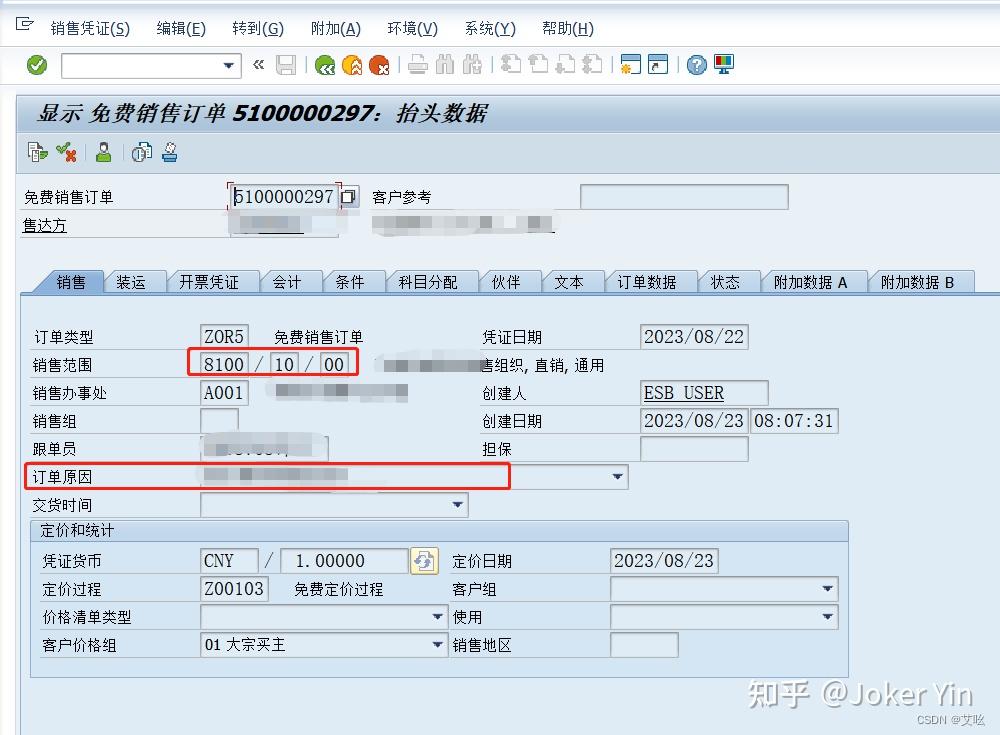
Task: Click inside the 凭证货币 CNY field
Action: 228,561
